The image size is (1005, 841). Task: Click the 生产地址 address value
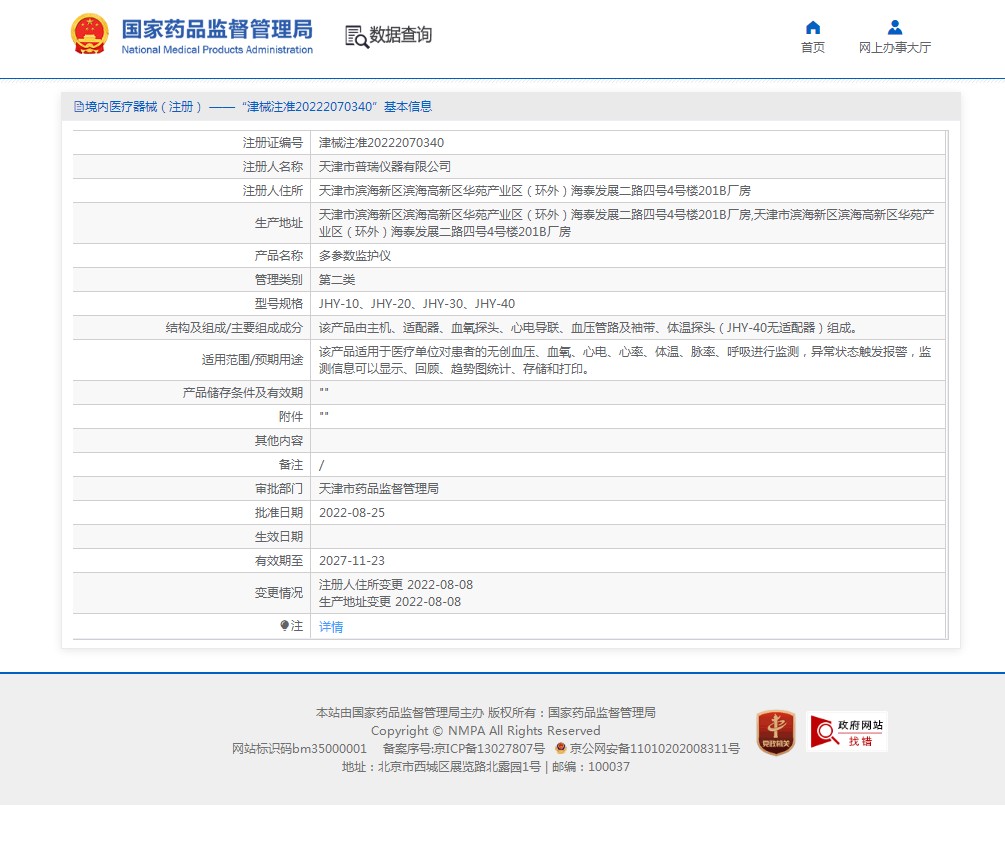(626, 223)
